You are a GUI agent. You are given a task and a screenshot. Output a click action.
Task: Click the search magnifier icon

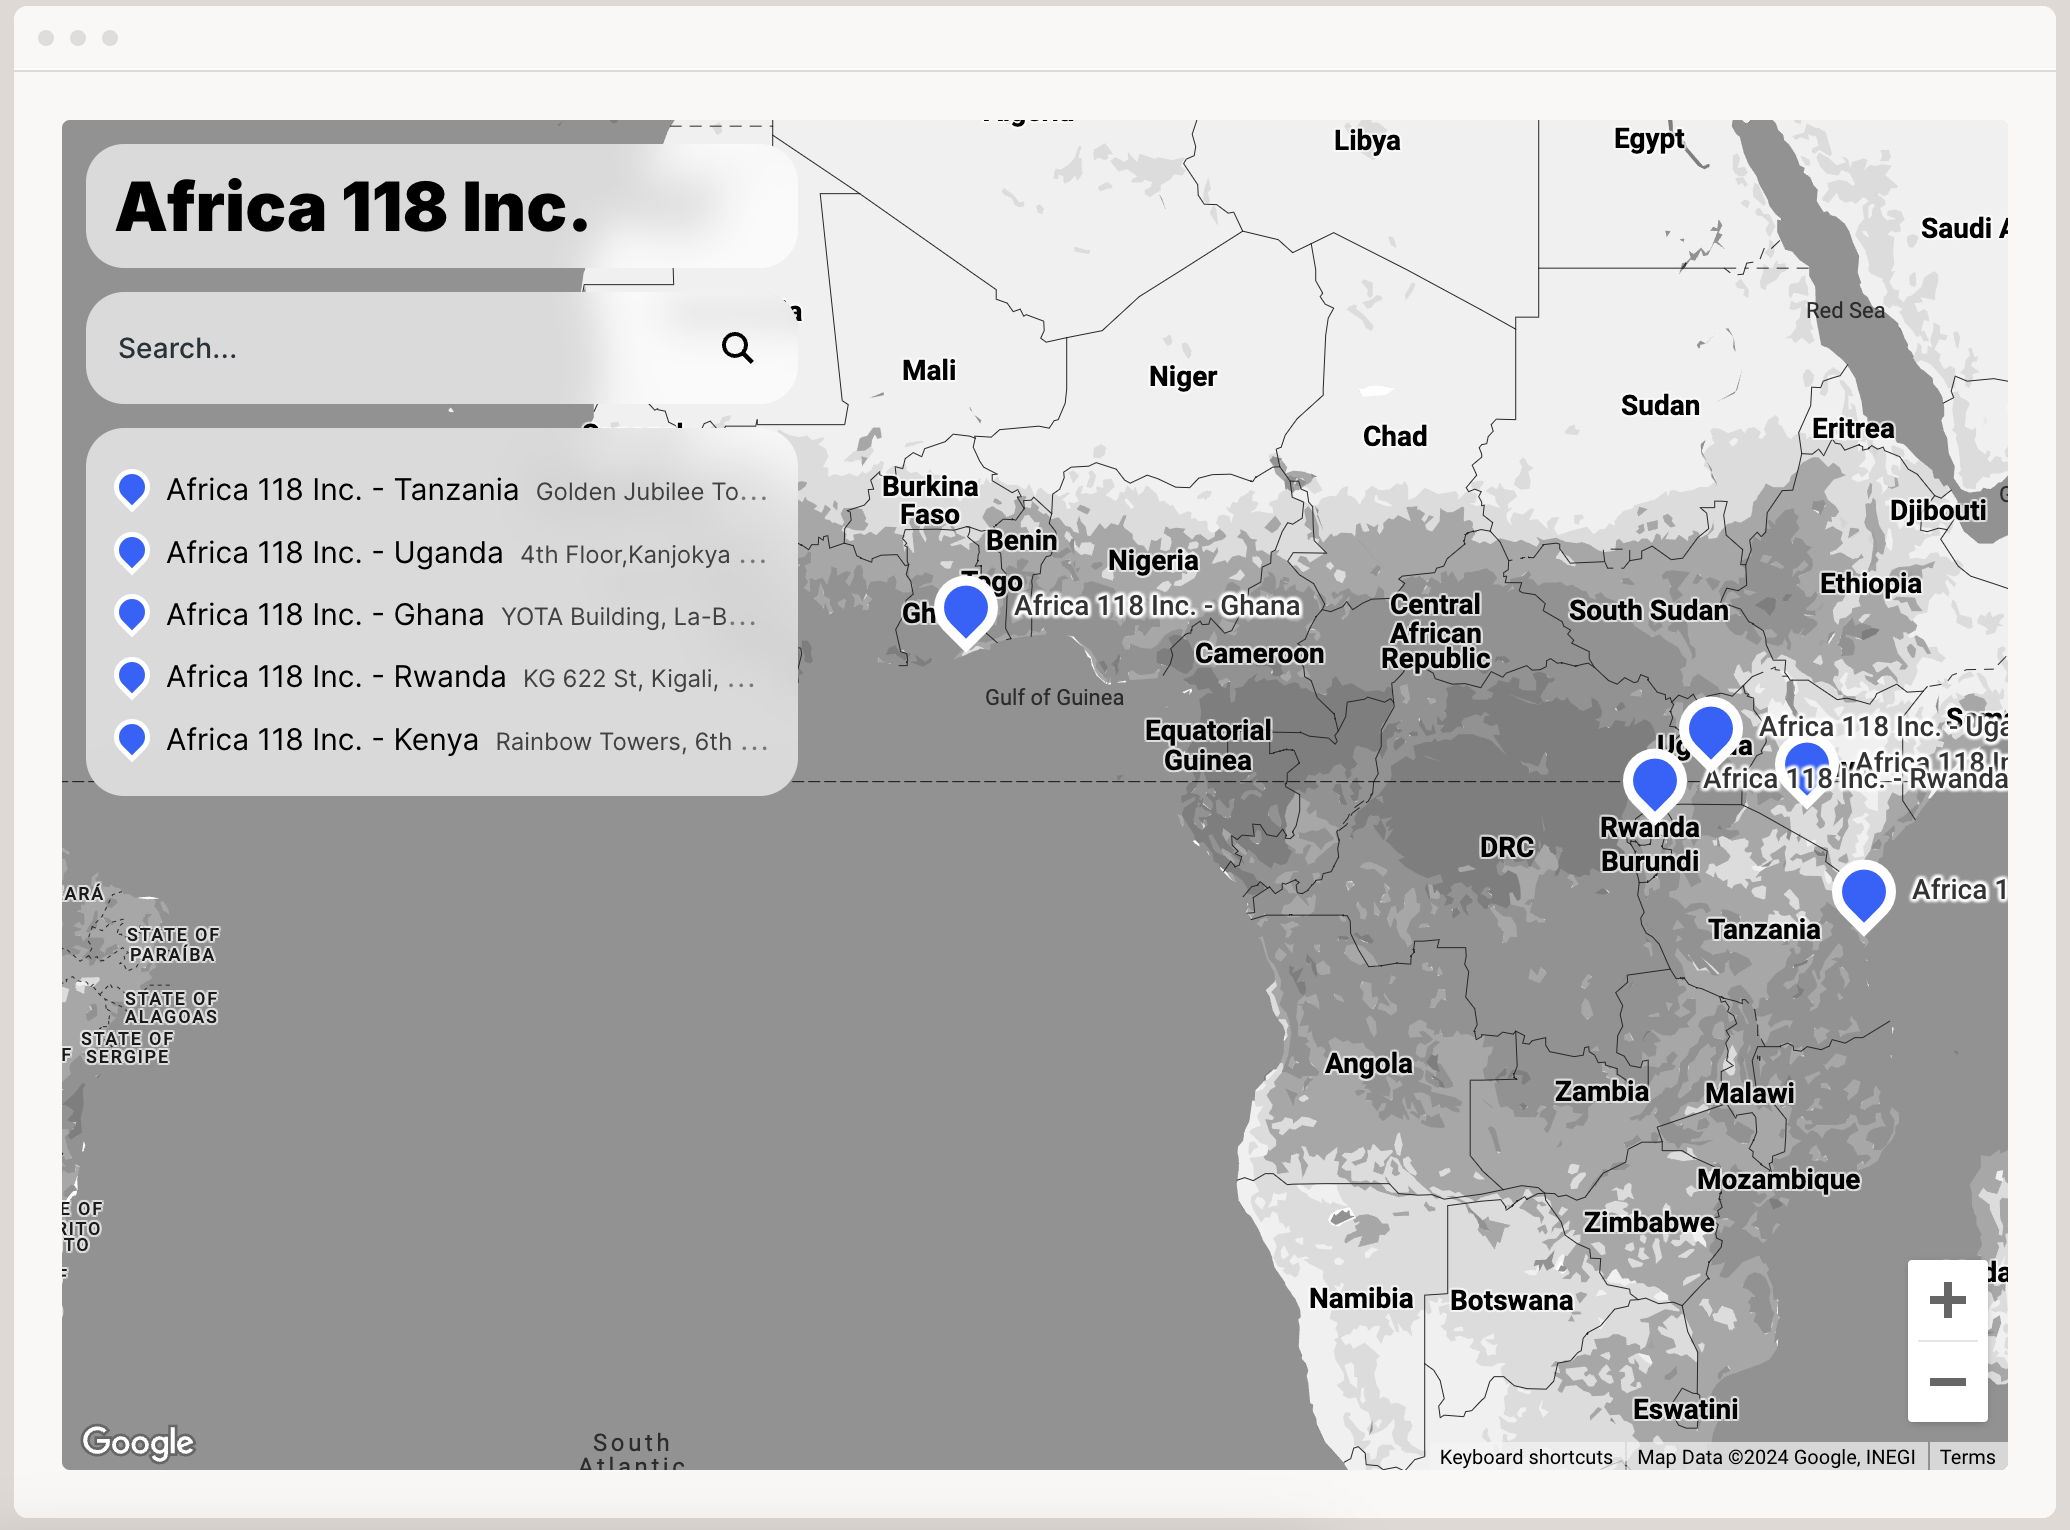click(737, 349)
